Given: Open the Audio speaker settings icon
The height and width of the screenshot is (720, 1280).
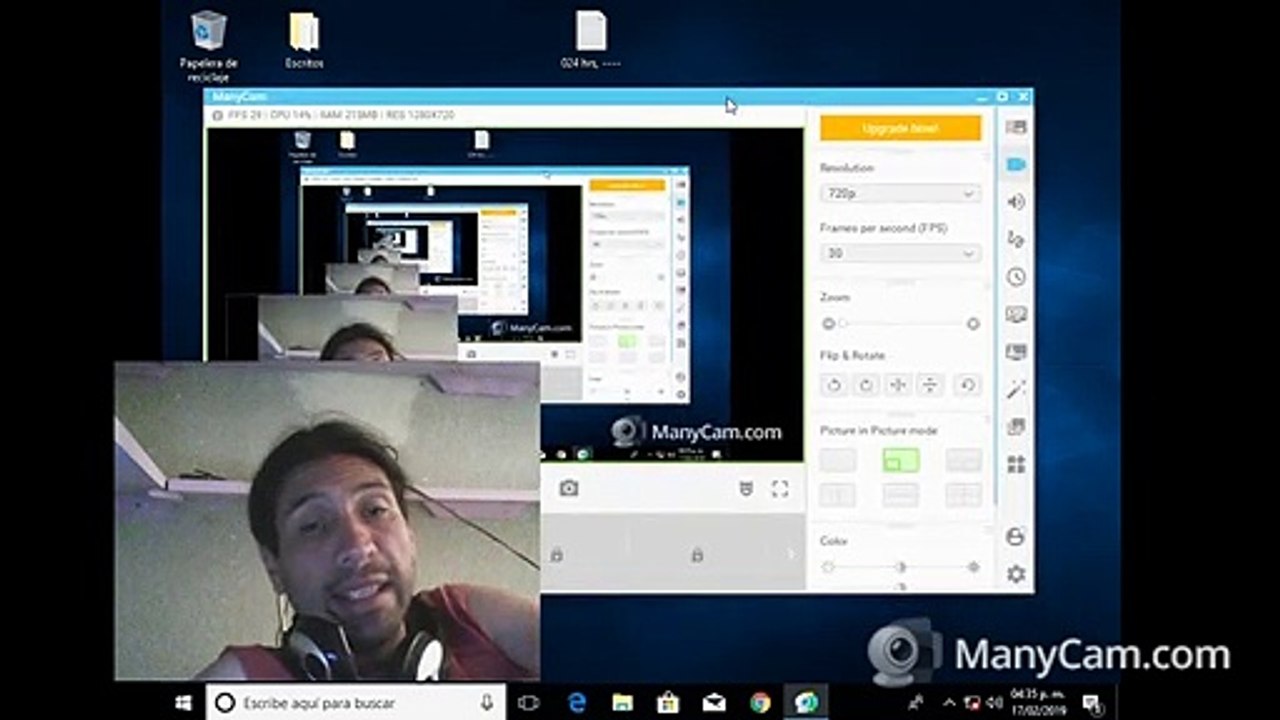Looking at the screenshot, I should (1016, 202).
